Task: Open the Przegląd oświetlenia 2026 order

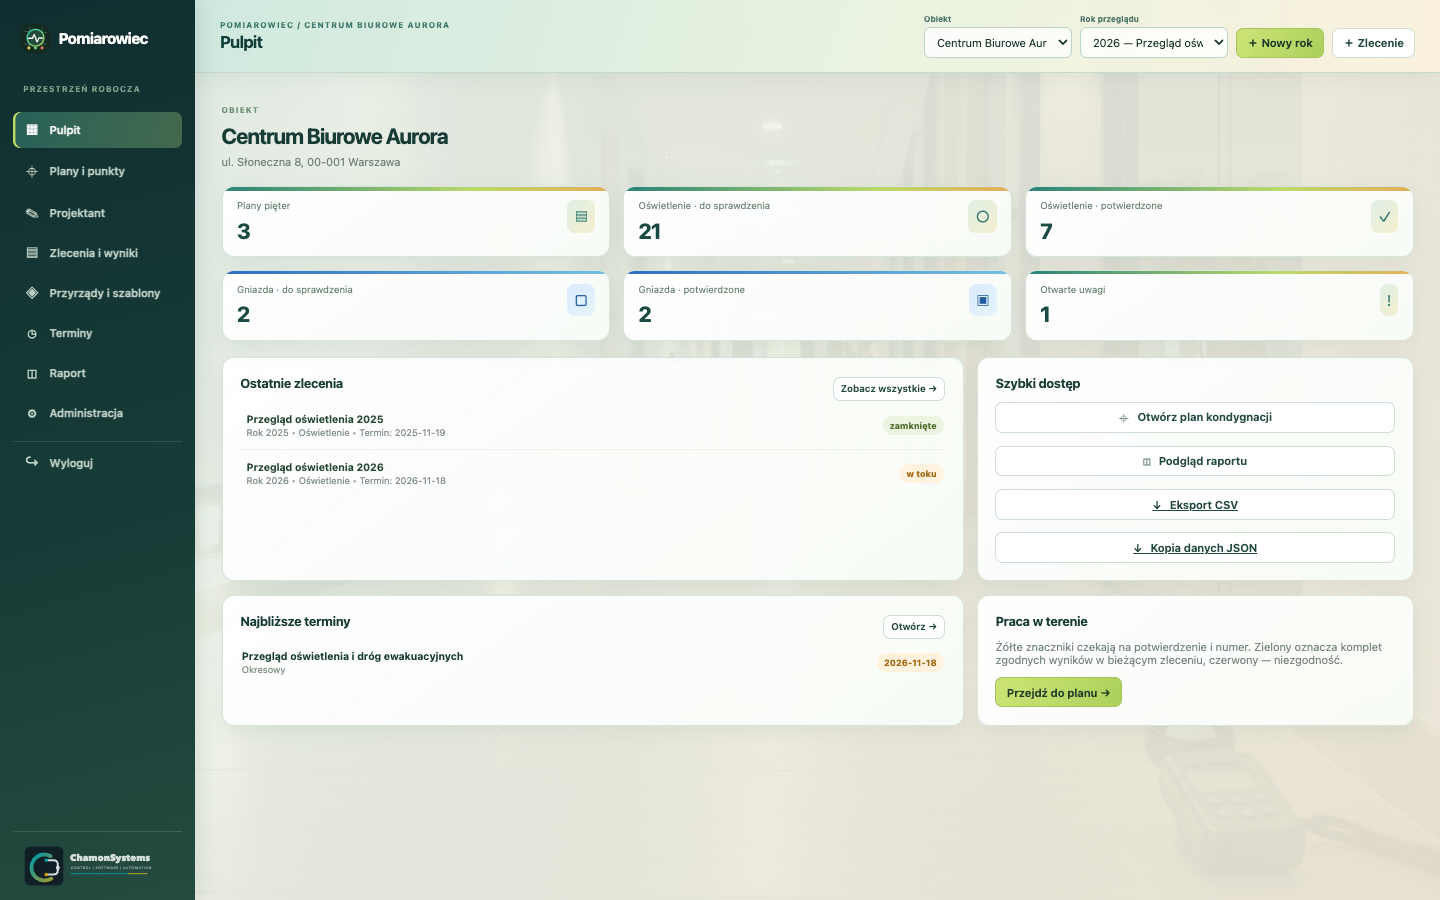Action: [592, 474]
